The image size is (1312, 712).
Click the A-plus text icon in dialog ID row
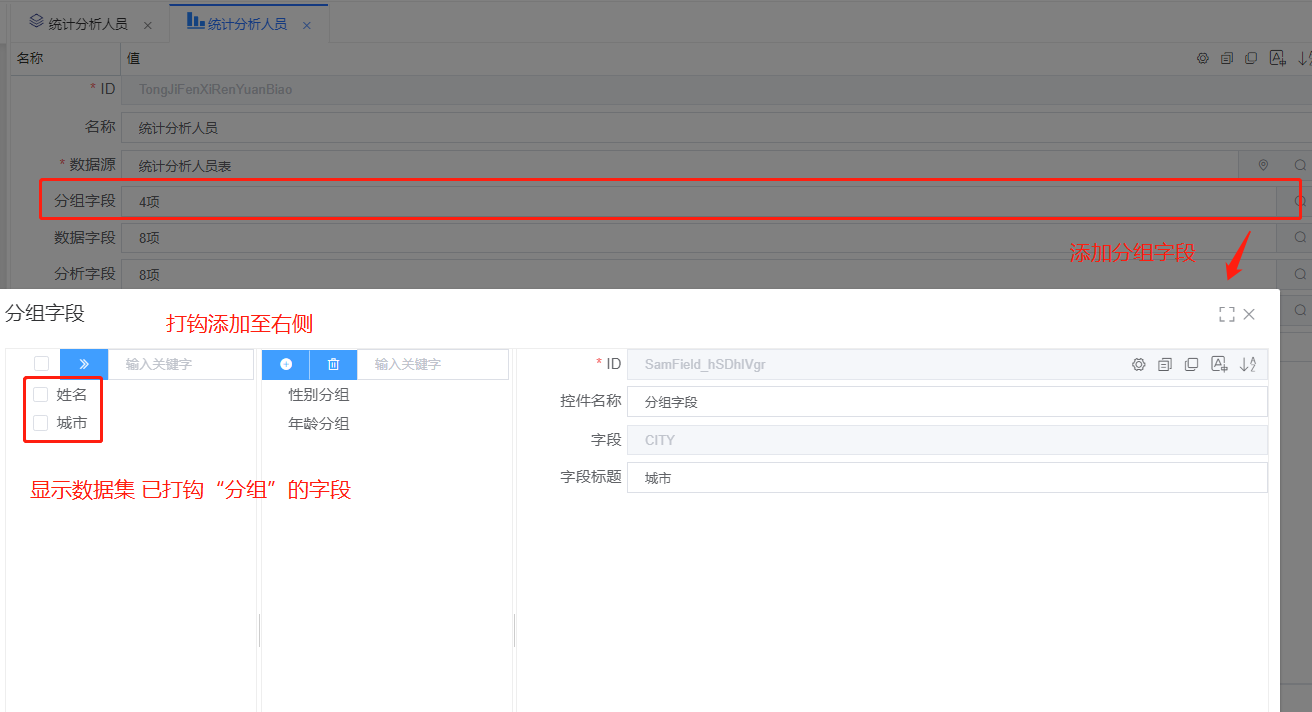(1219, 364)
